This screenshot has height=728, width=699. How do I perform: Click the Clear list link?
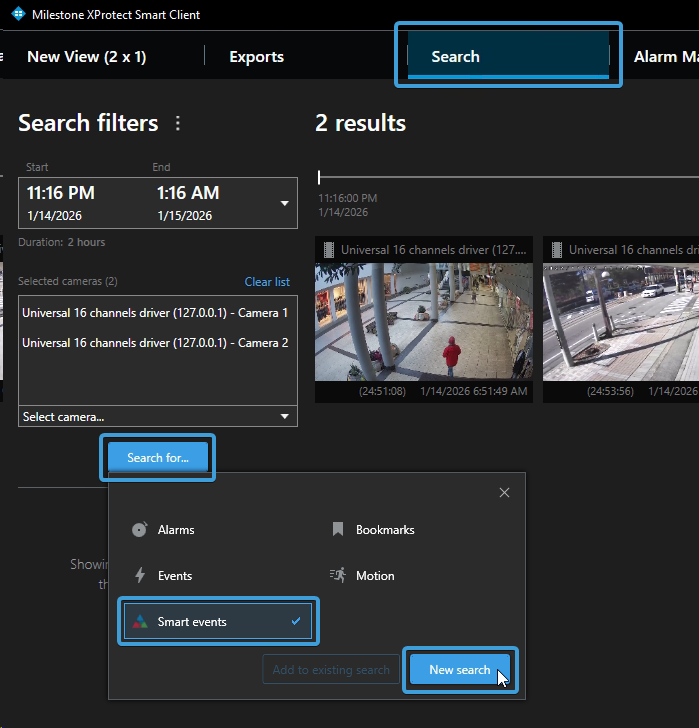pos(267,282)
